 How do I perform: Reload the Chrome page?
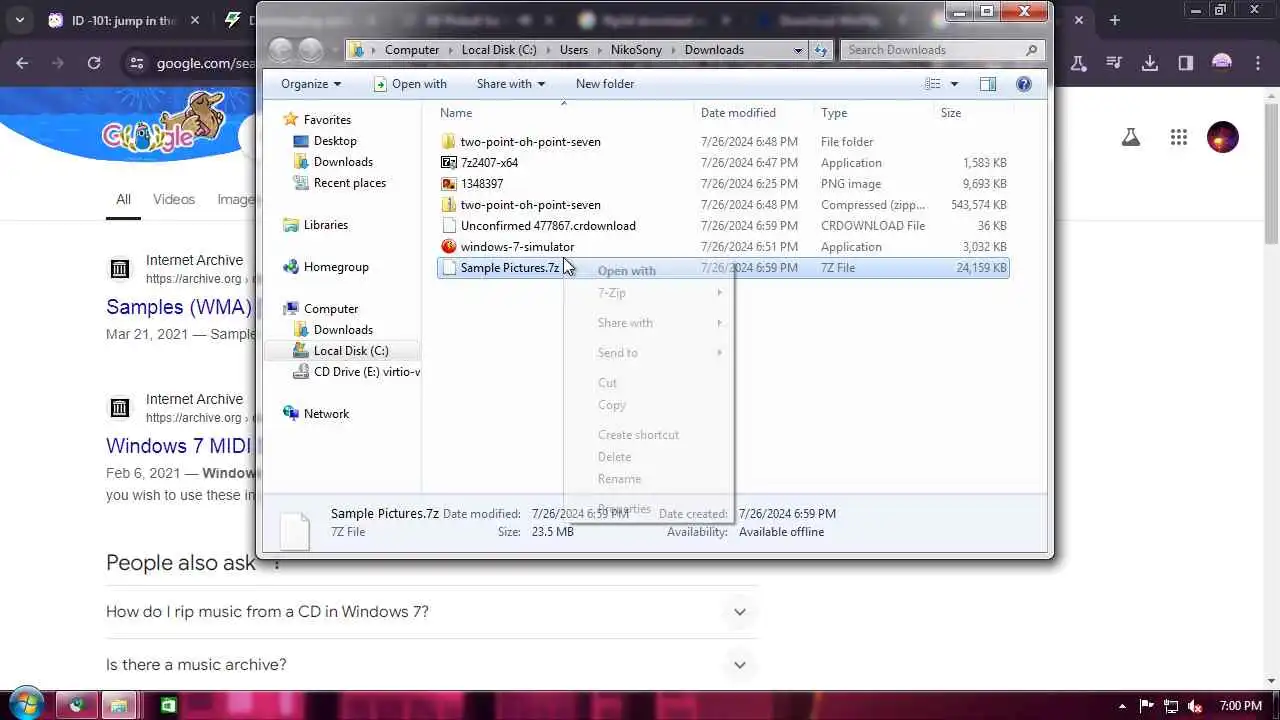pos(94,63)
